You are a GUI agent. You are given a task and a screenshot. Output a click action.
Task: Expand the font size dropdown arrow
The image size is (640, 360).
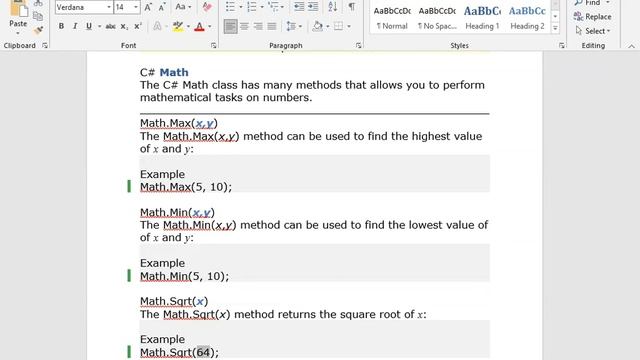point(136,7)
